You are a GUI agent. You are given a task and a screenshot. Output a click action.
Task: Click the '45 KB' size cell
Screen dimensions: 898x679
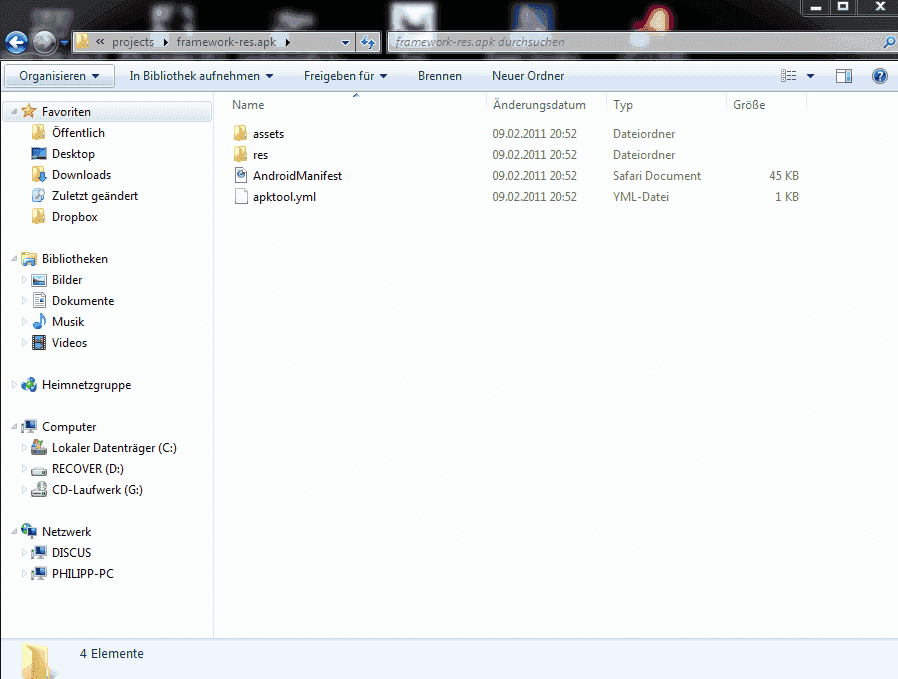pos(783,176)
